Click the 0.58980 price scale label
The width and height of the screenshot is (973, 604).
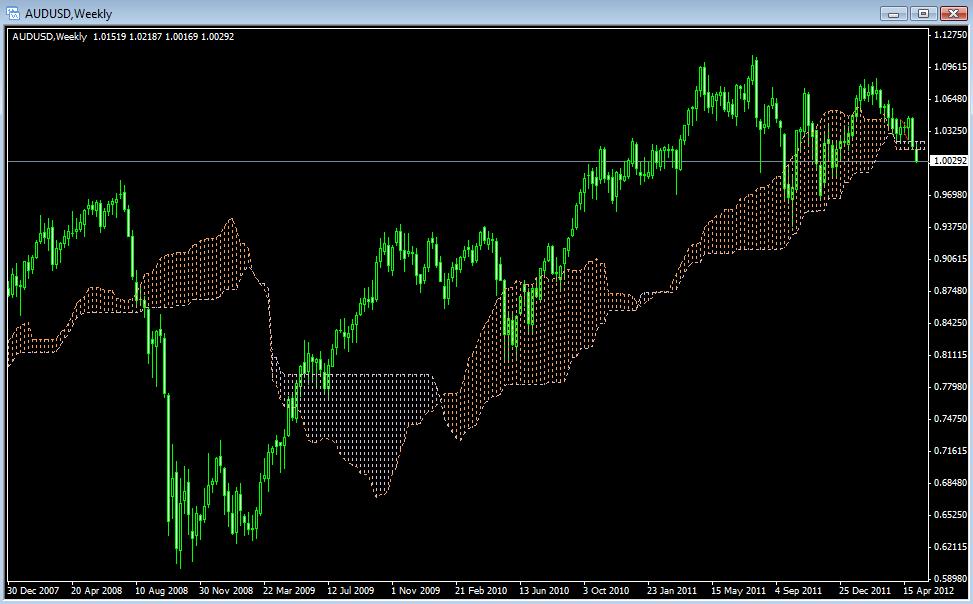click(x=950, y=579)
